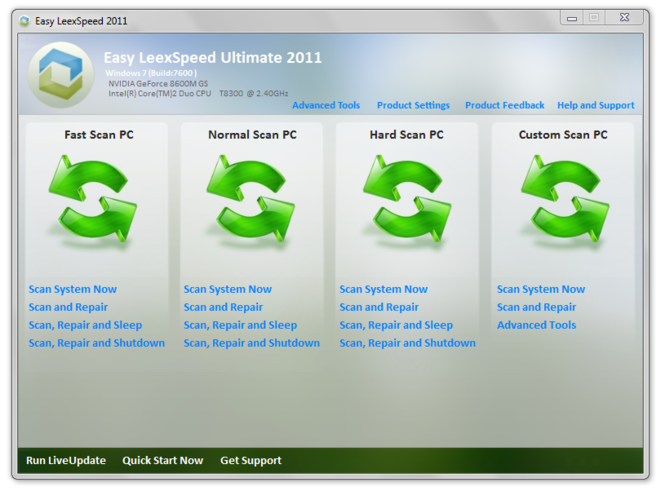Image resolution: width=665 pixels, height=491 pixels.
Task: Minimize the Easy LeexSpeed window
Action: tap(572, 18)
